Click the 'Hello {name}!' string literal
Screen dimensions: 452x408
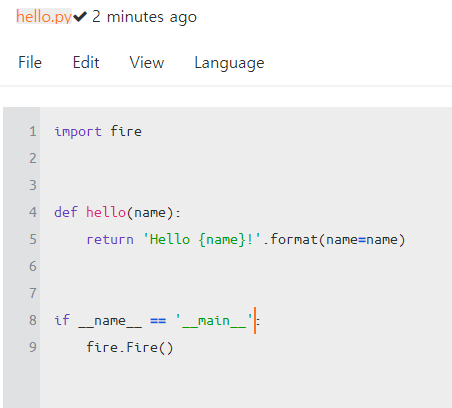tap(202, 240)
